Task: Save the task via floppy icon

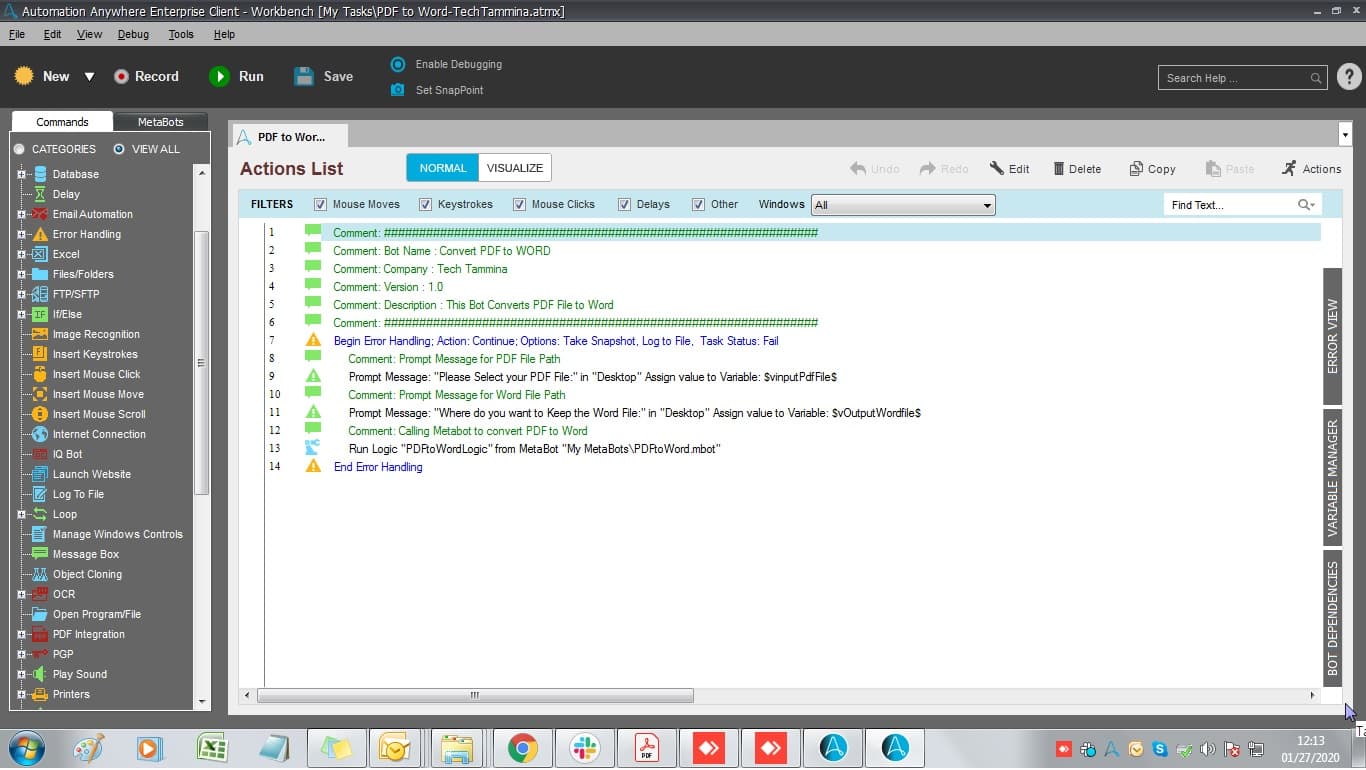Action: click(304, 76)
